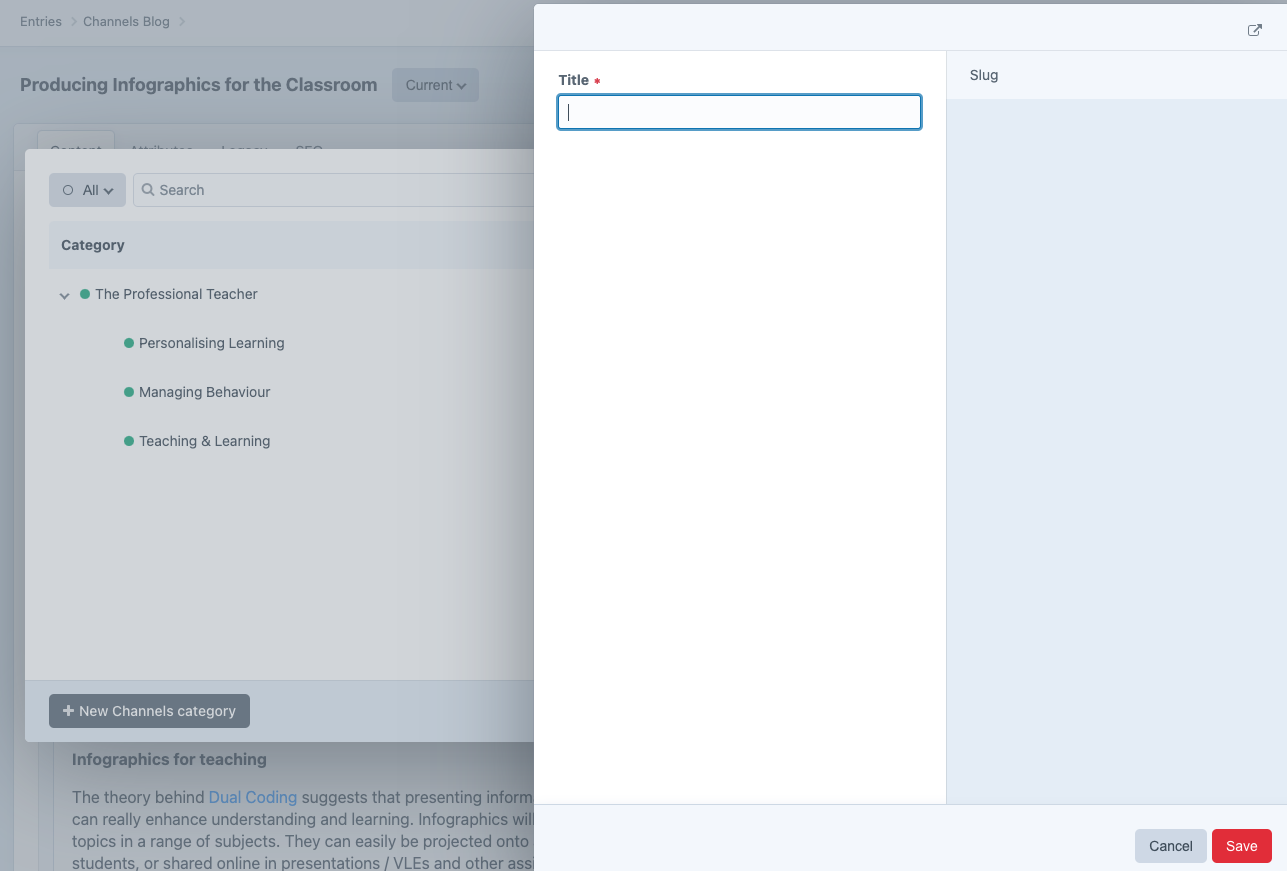Viewport: 1287px width, 871px height.
Task: Click the green dot beside The Professional Teacher
Action: pos(84,294)
